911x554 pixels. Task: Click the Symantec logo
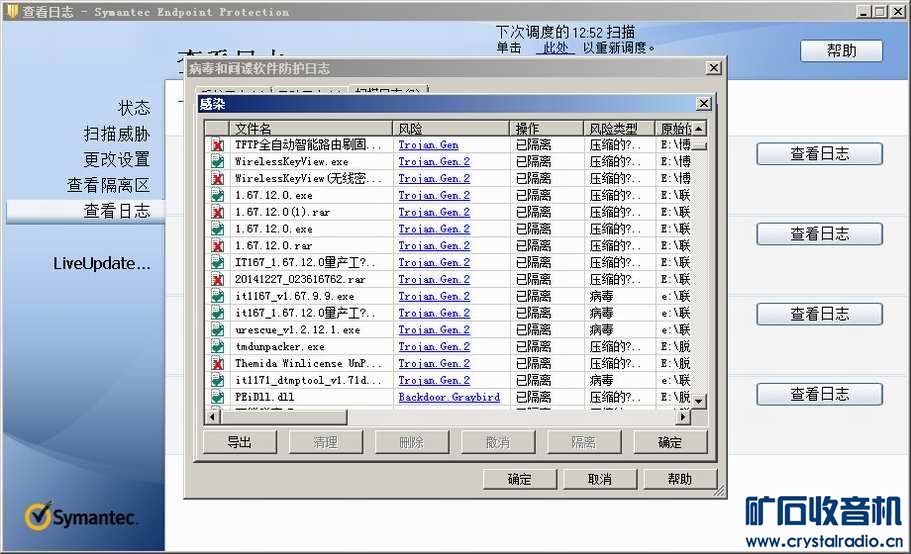click(81, 516)
